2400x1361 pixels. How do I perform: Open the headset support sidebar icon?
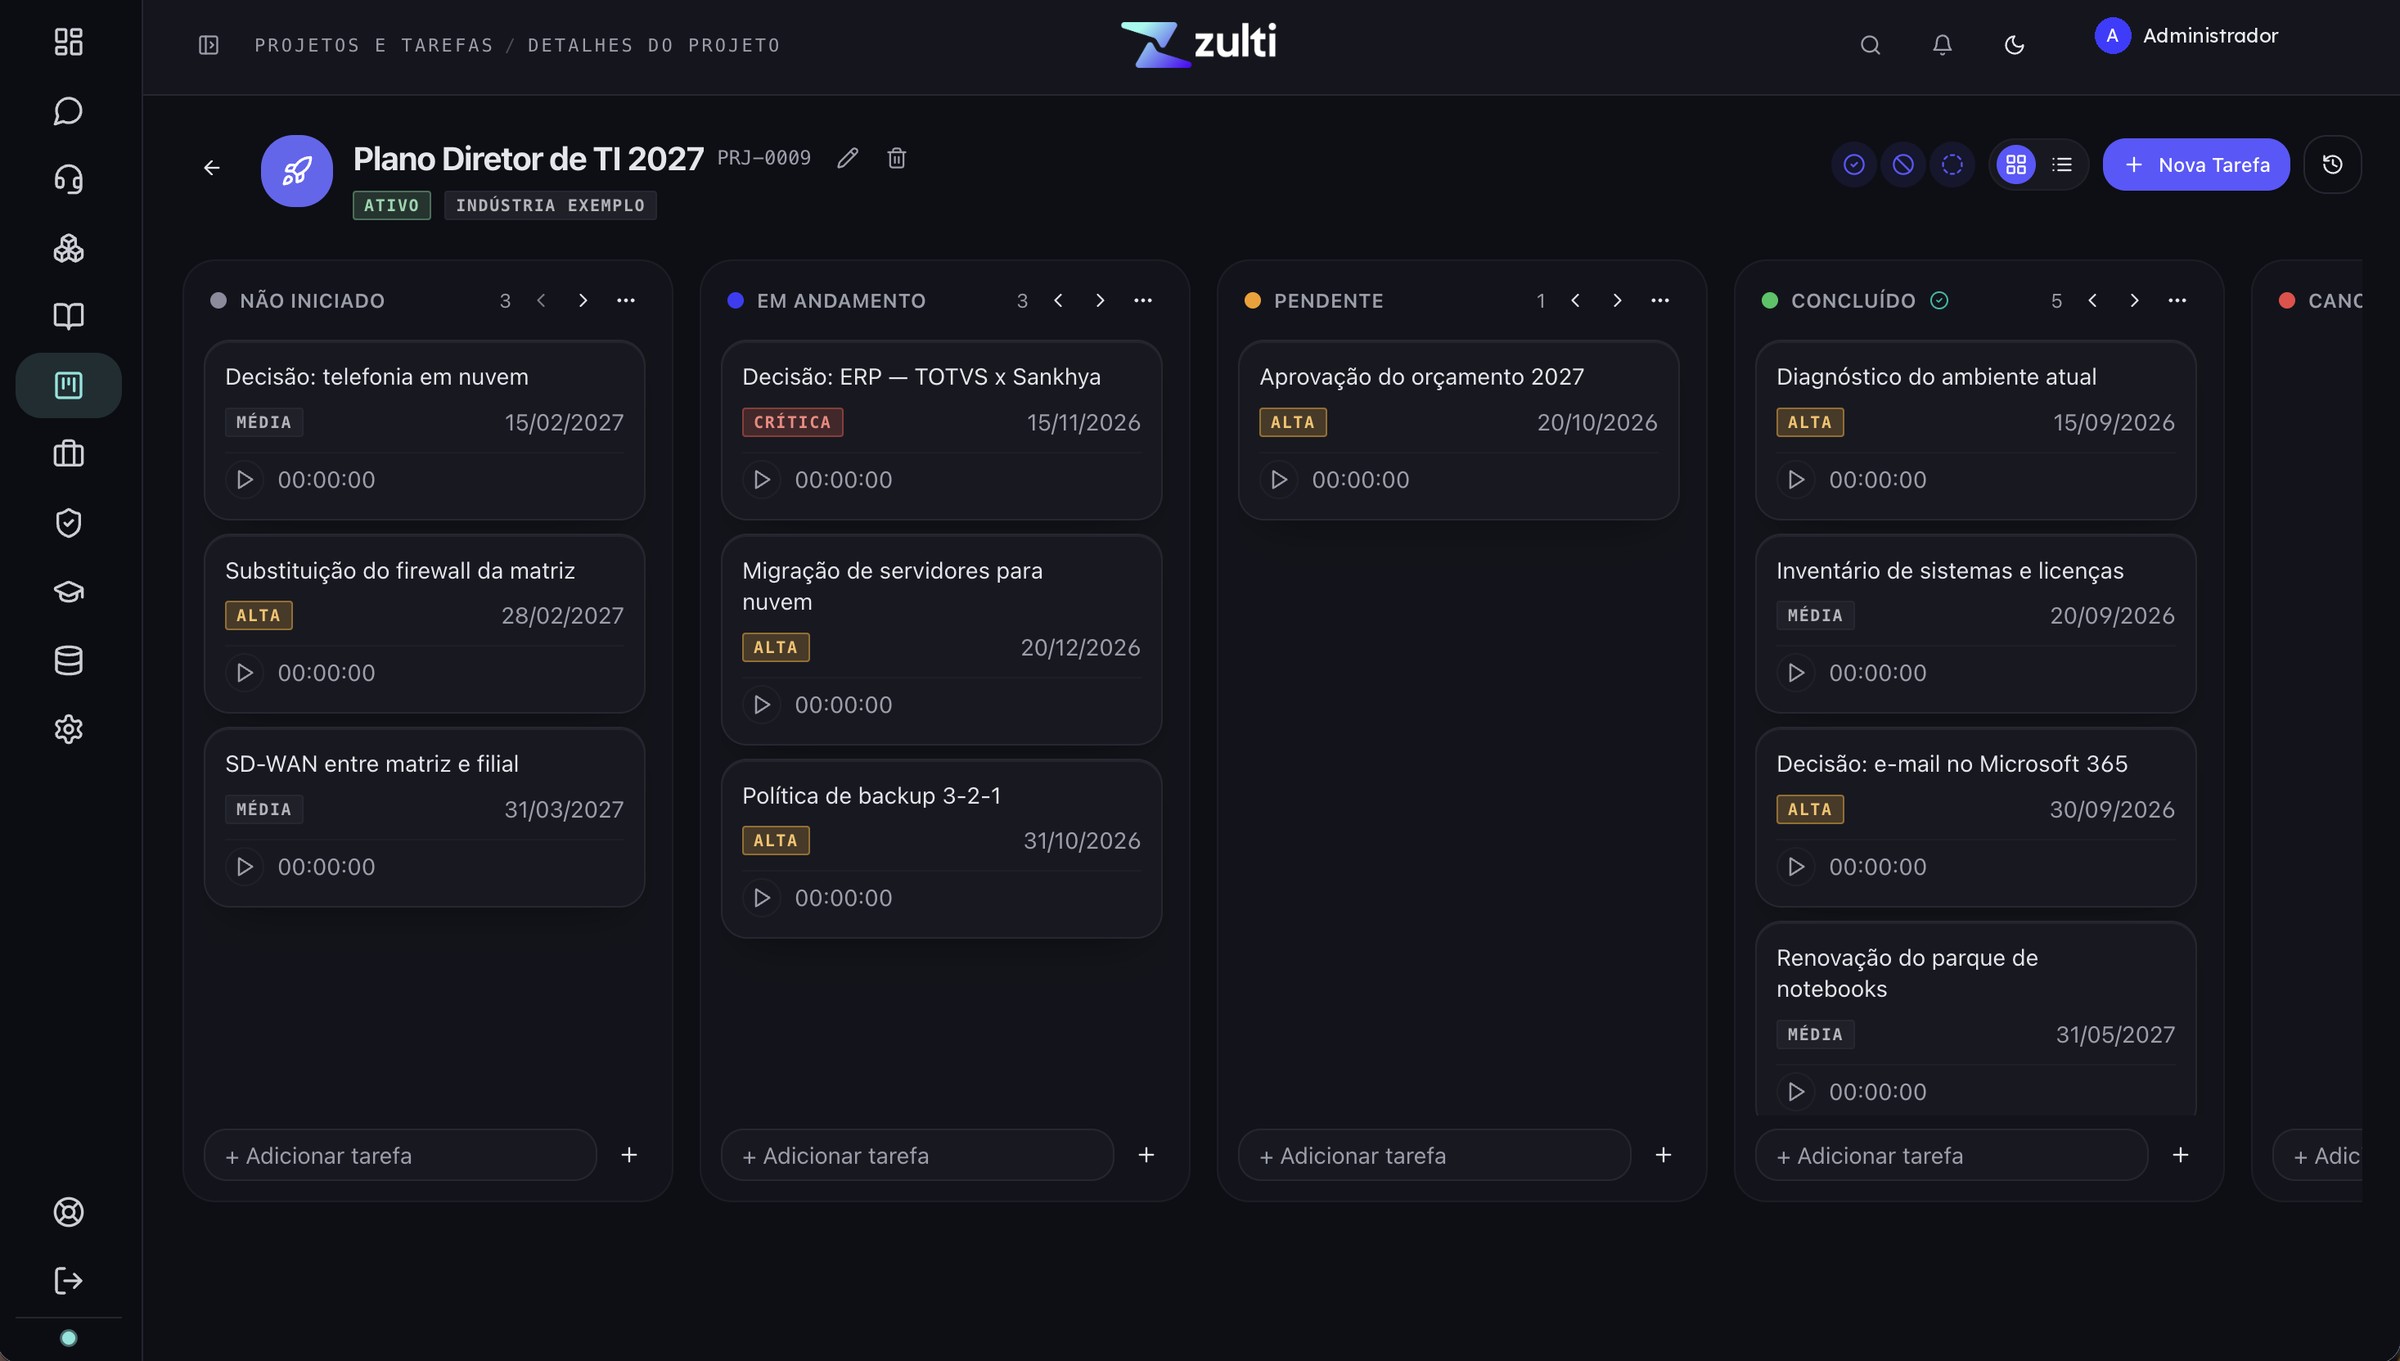[x=68, y=179]
